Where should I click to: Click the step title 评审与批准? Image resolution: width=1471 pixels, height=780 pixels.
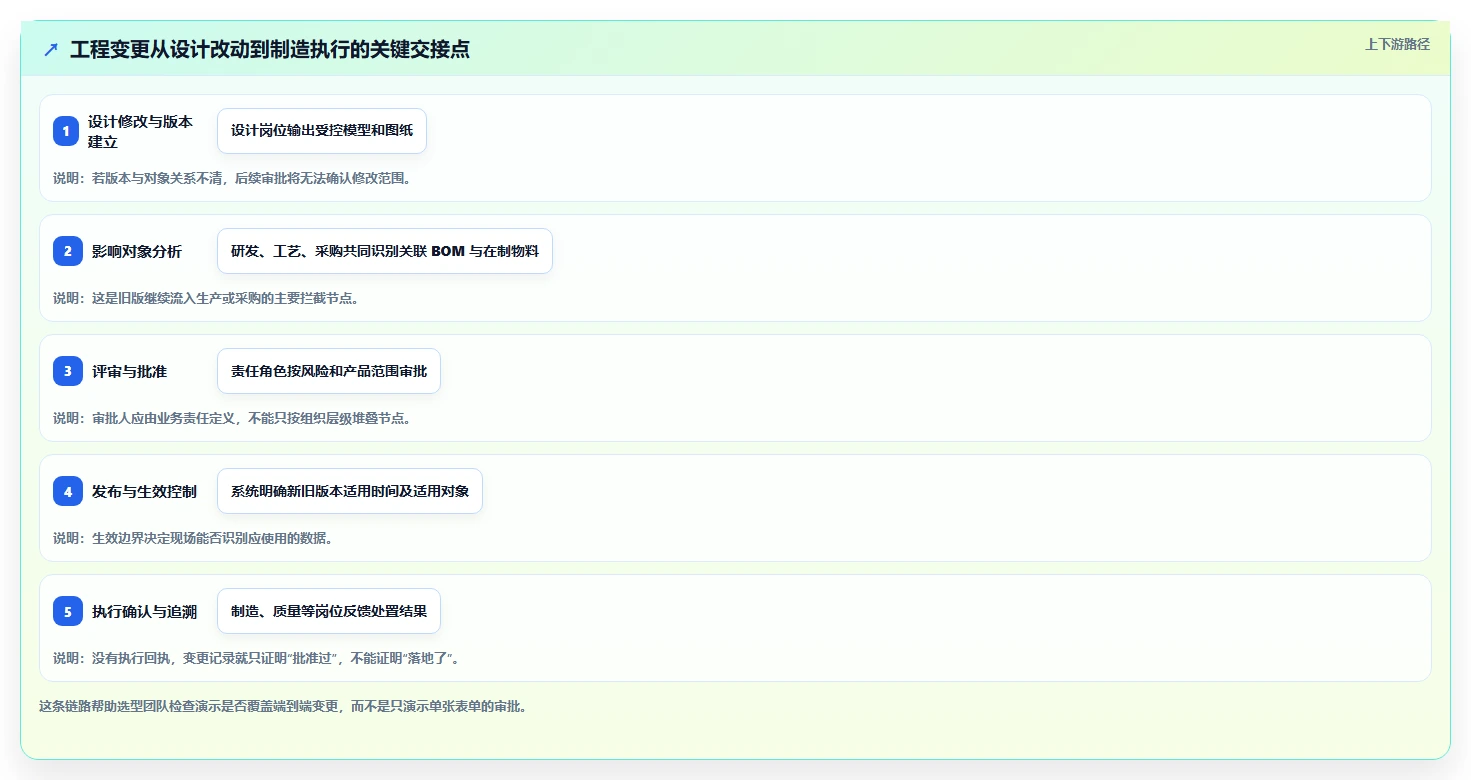click(129, 372)
